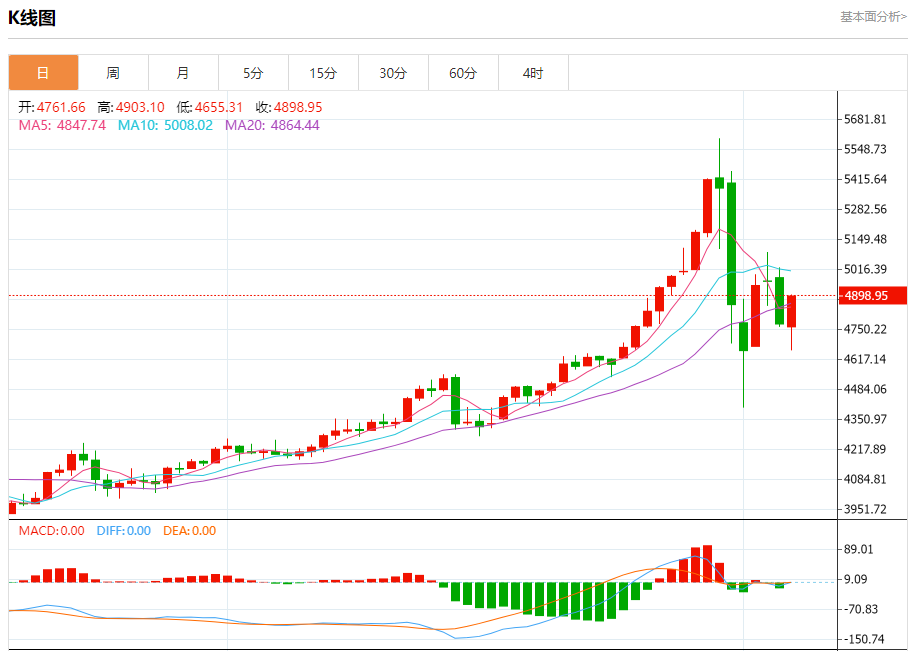Click the current price tag 4898.95
Viewport: 910px width, 651px height.
(868, 296)
